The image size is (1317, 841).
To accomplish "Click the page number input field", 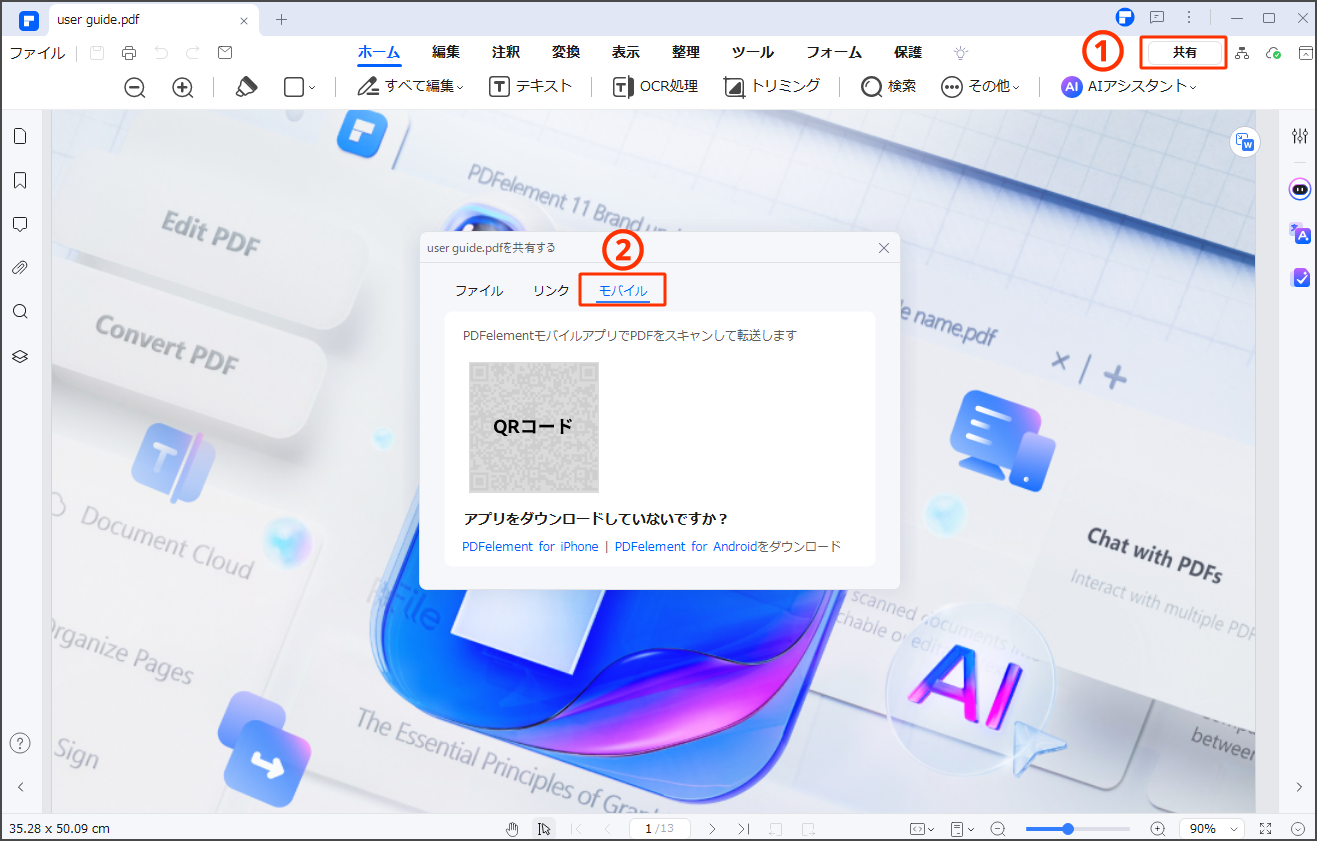I will point(661,829).
